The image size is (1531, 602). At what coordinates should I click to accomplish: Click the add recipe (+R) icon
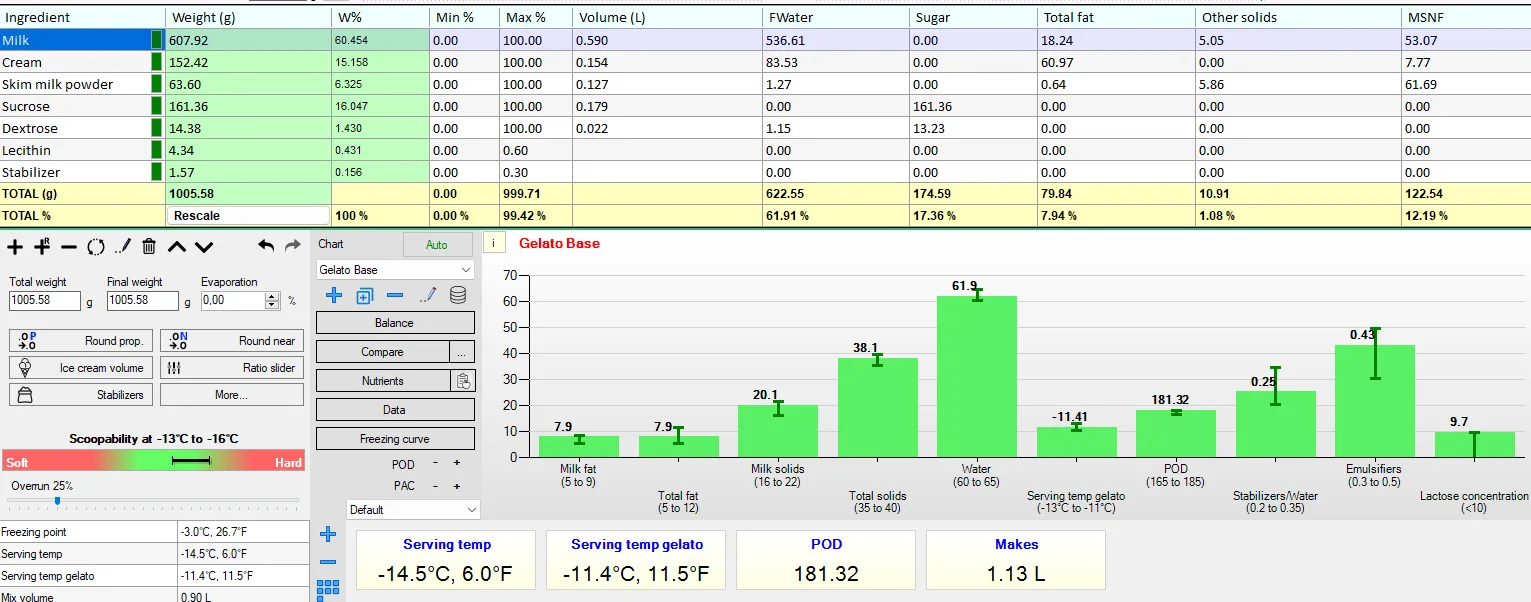pyautogui.click(x=43, y=247)
